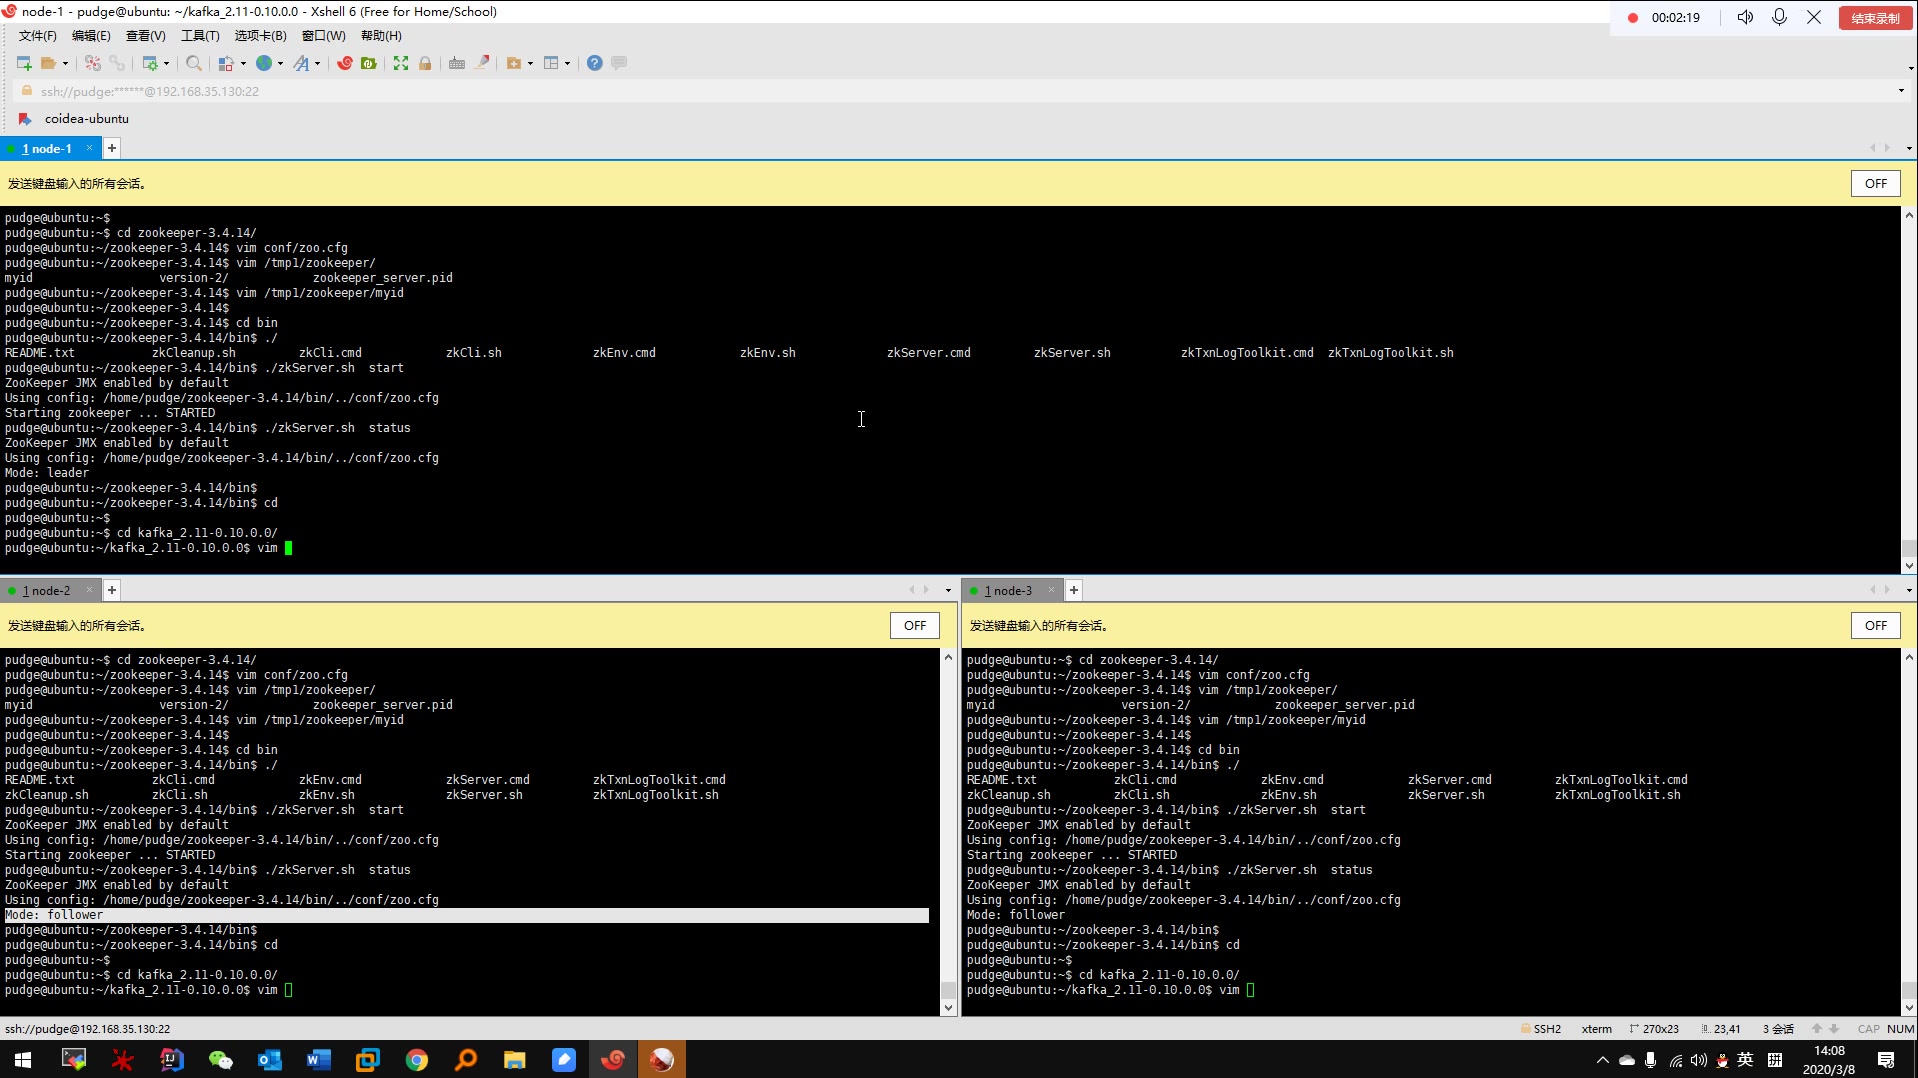Viewport: 1918px width, 1078px height.
Task: Open Windows Start menu
Action: 23,1060
